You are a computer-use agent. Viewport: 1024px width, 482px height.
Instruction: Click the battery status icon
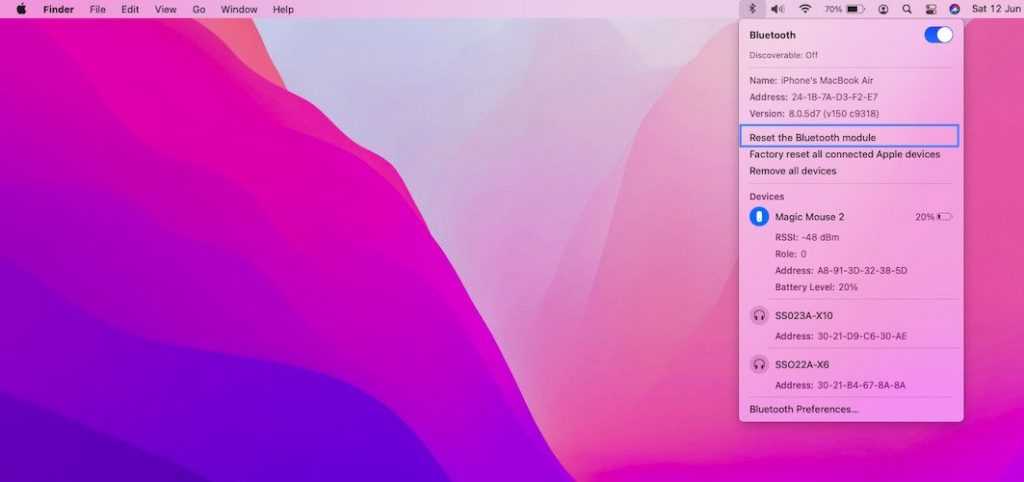pyautogui.click(x=855, y=9)
